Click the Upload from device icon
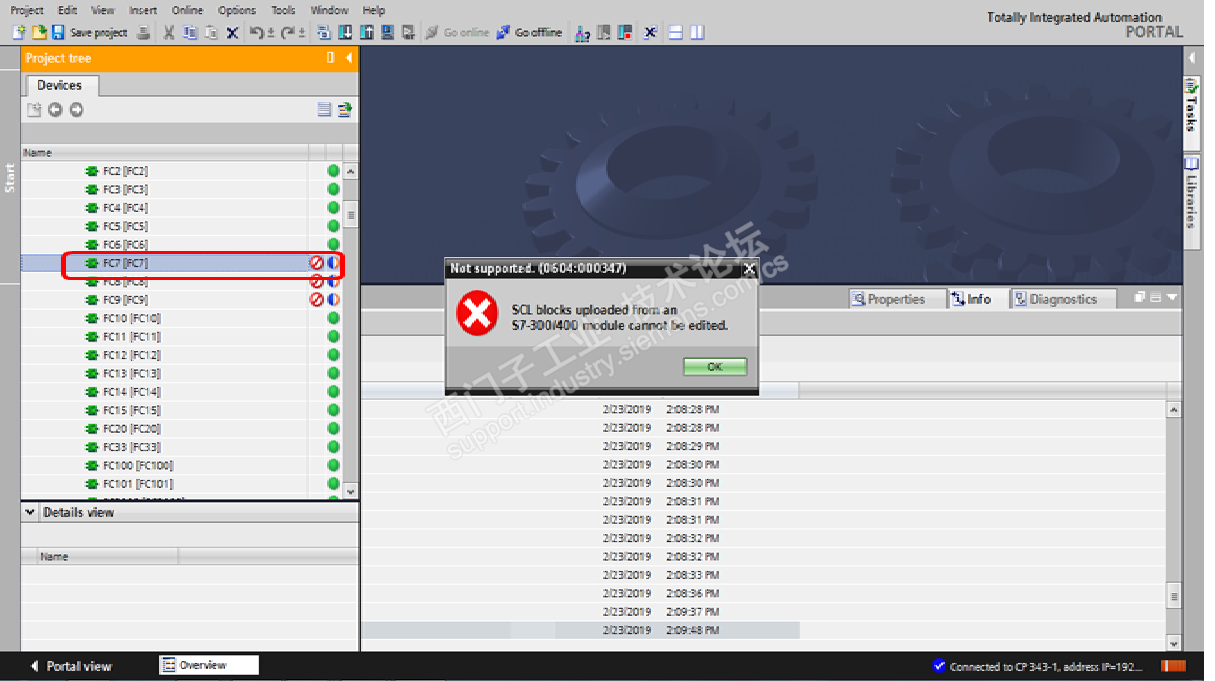Image resolution: width=1215 pixels, height=681 pixels. (366, 32)
